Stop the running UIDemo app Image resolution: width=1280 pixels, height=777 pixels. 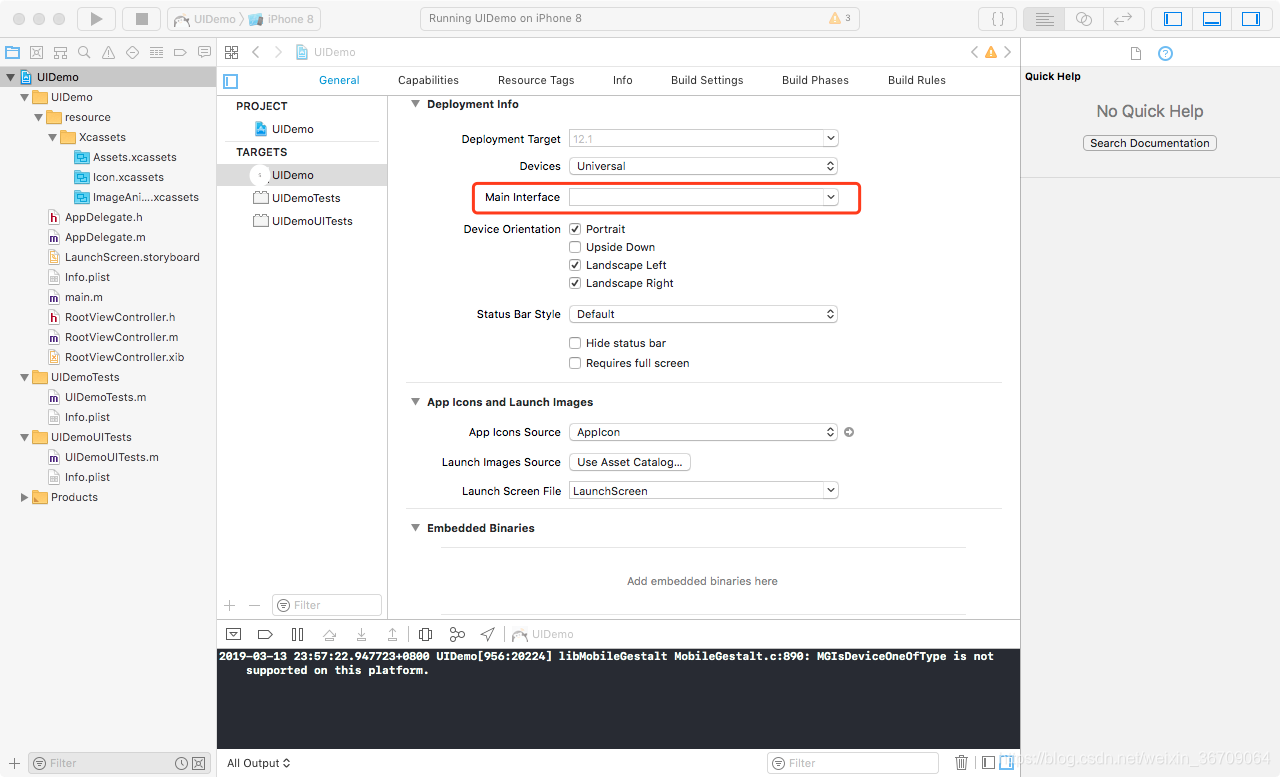point(141,18)
